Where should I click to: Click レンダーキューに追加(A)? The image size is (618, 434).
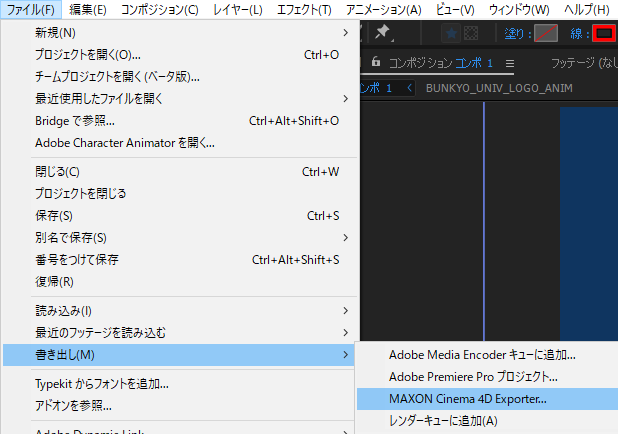point(445,421)
